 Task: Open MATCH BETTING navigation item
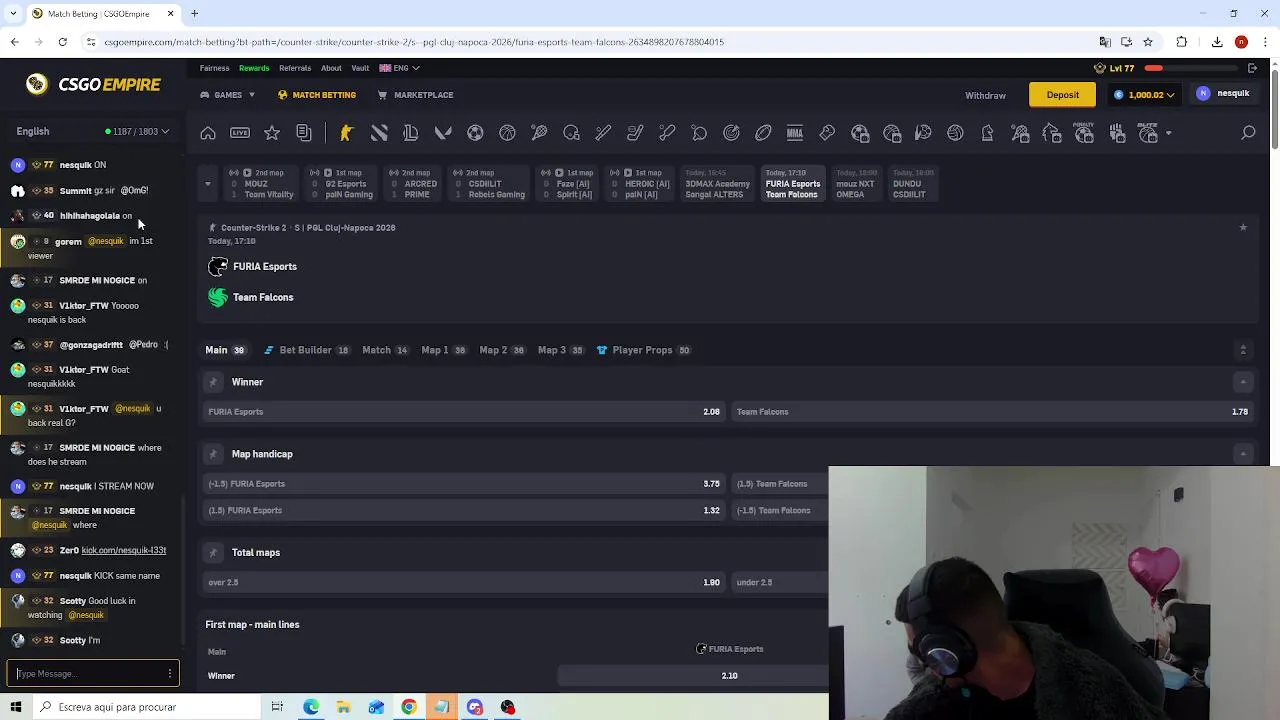[317, 95]
